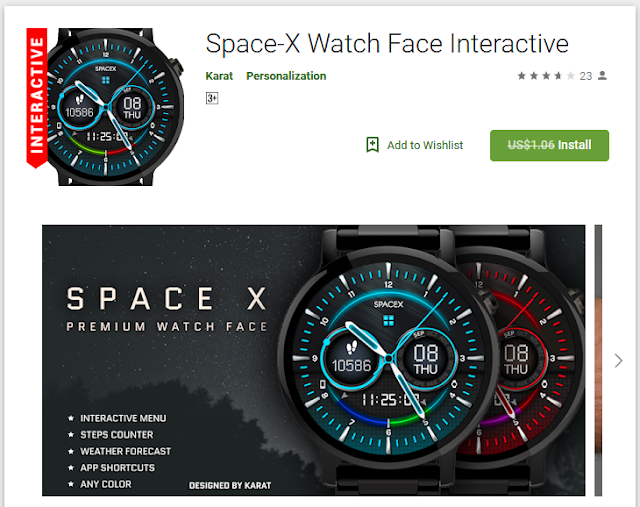Click the star rating display
This screenshot has width=640, height=507.
[546, 76]
